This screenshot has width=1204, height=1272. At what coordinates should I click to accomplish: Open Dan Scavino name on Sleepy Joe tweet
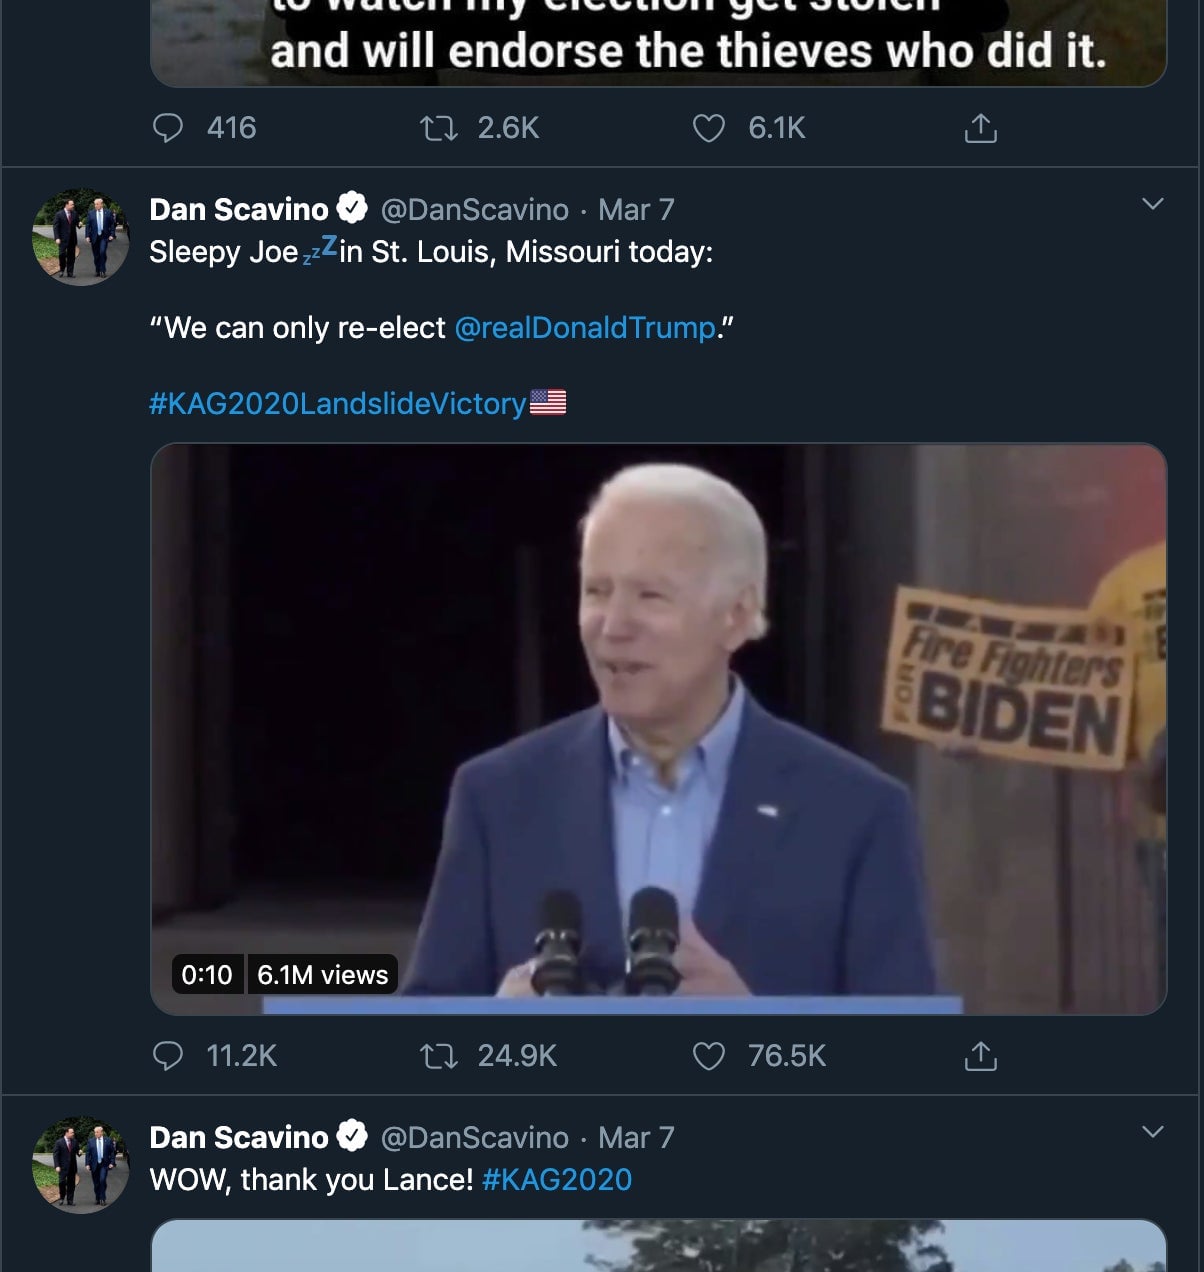click(x=239, y=209)
